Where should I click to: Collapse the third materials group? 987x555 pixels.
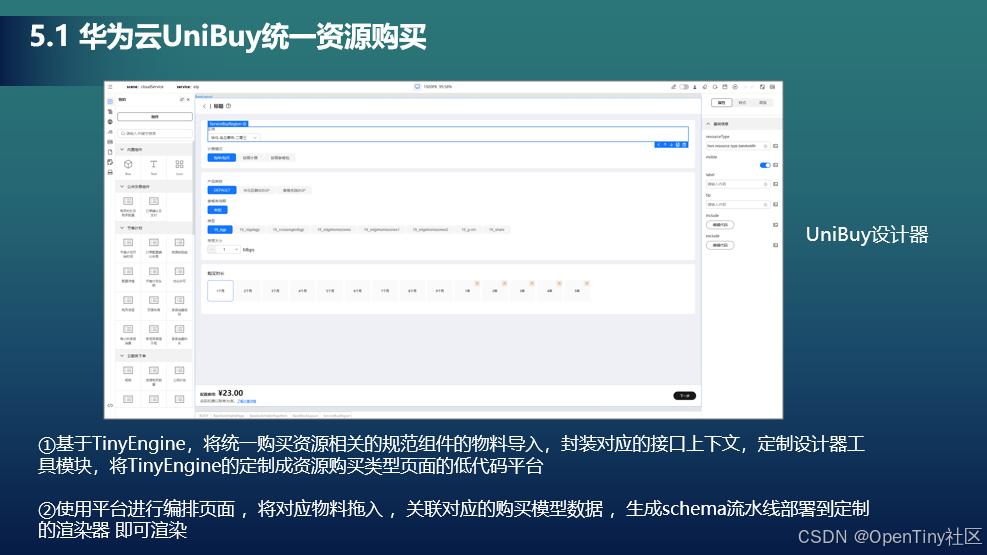[122, 228]
